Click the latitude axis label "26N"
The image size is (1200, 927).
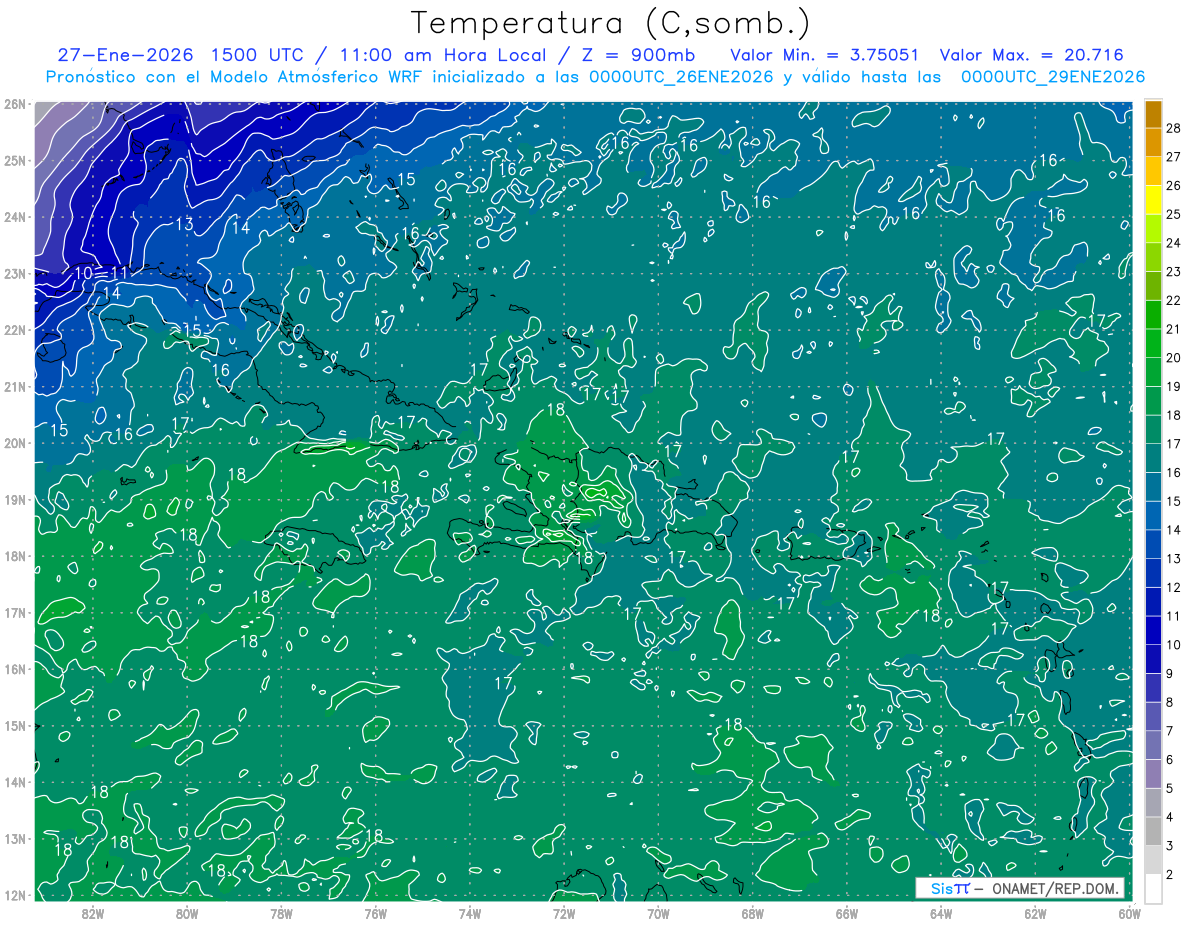point(14,104)
